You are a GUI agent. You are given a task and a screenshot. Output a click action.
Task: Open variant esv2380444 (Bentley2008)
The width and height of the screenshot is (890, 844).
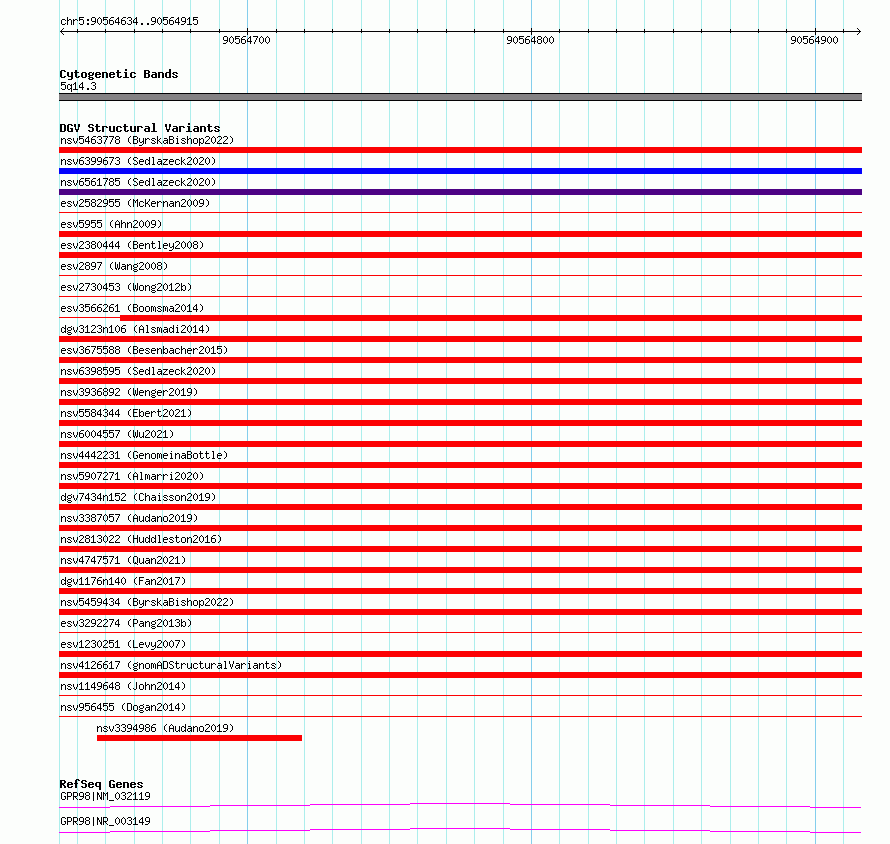click(x=132, y=245)
